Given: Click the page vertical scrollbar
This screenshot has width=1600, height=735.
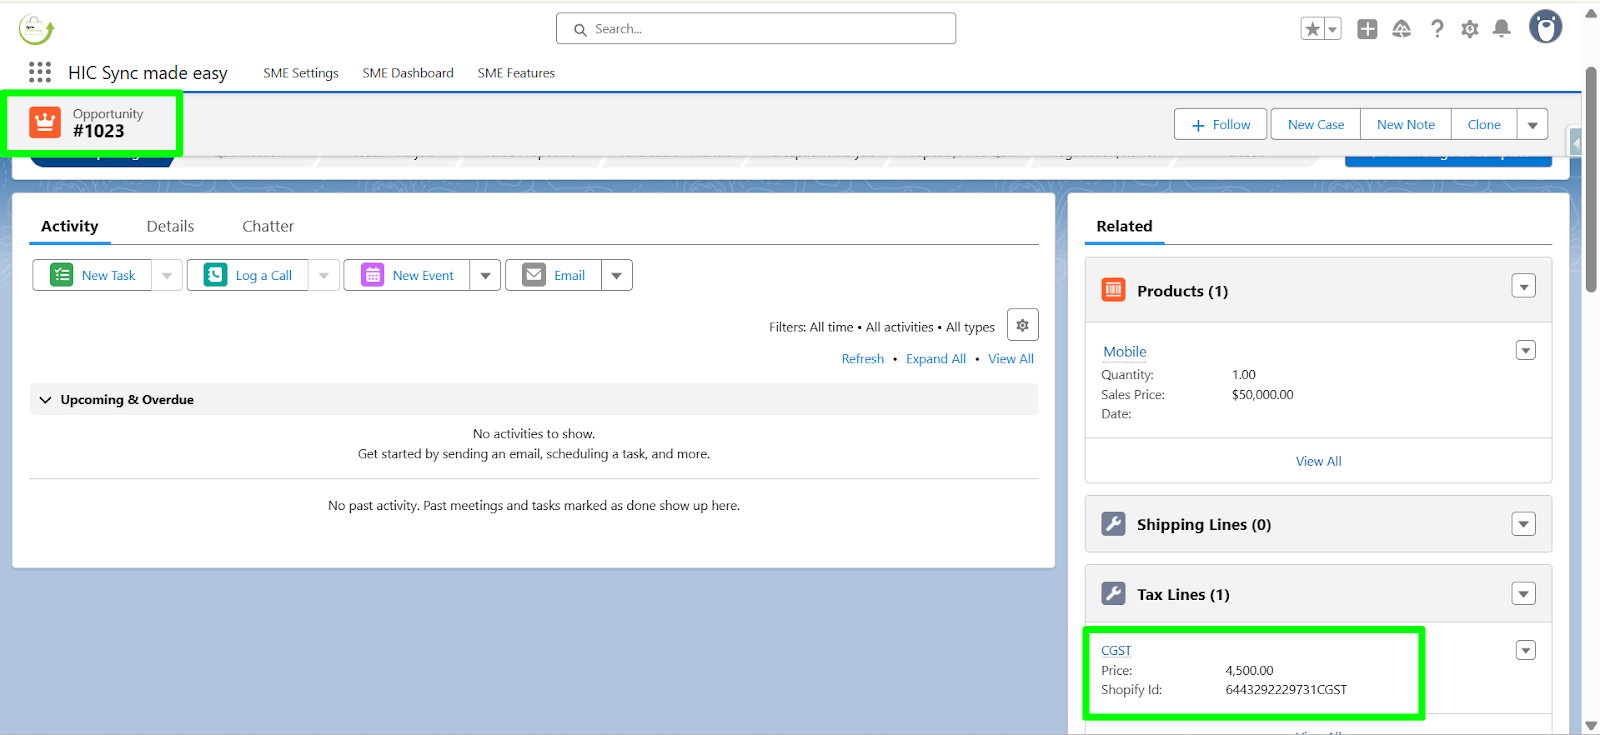Looking at the screenshot, I should pos(1591,180).
